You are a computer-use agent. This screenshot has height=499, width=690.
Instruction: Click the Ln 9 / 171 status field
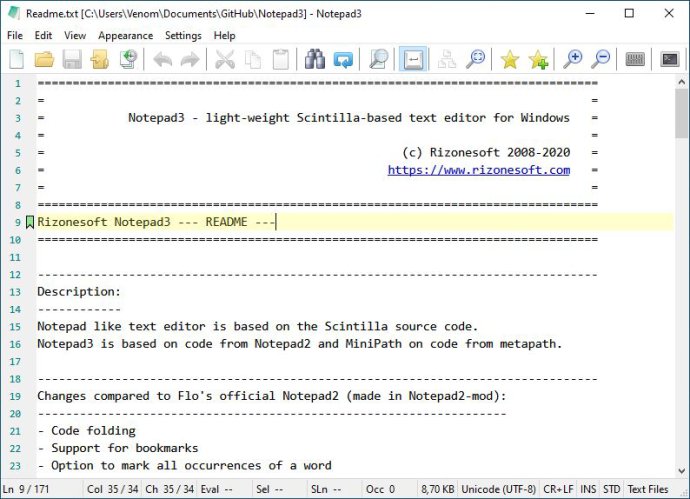tap(41, 489)
